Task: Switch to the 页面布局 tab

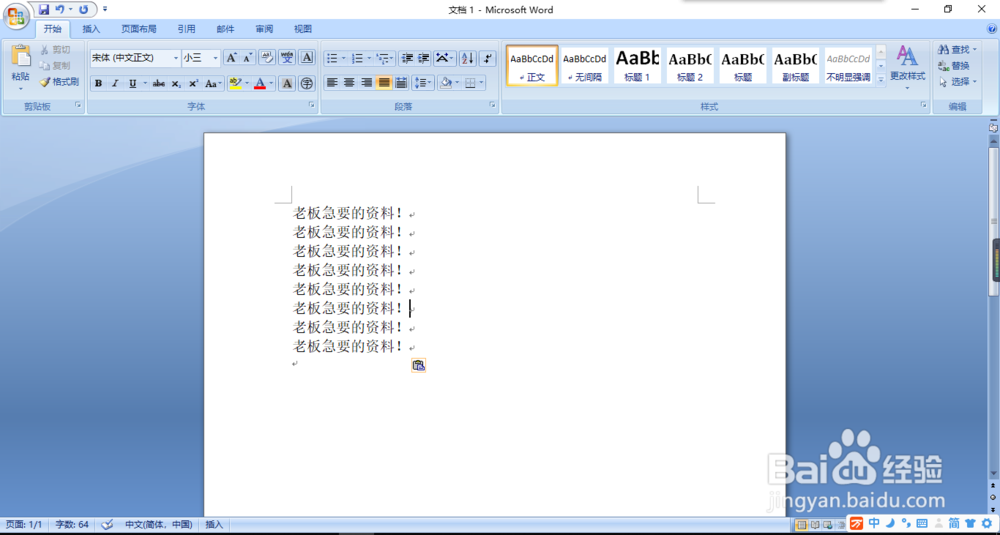Action: click(139, 29)
